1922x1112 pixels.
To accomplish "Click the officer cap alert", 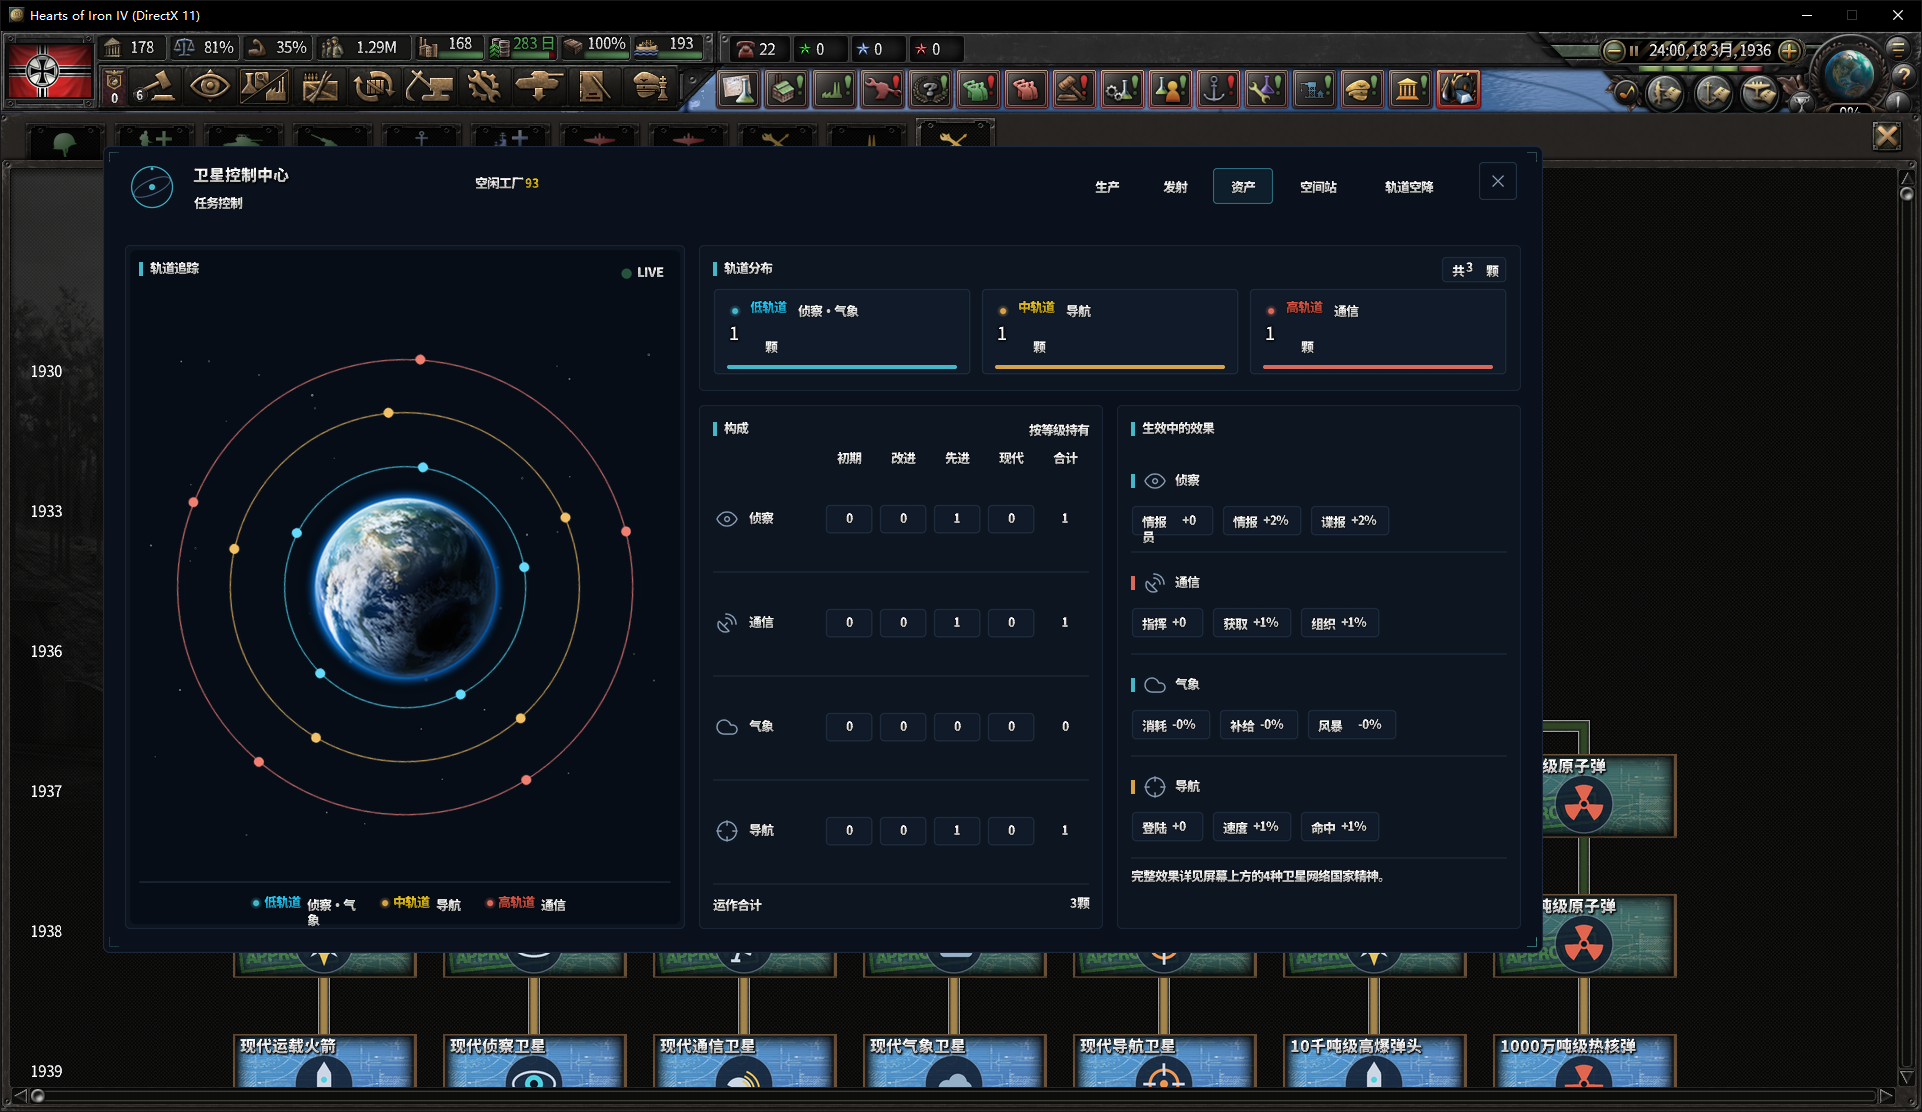I will (1362, 89).
